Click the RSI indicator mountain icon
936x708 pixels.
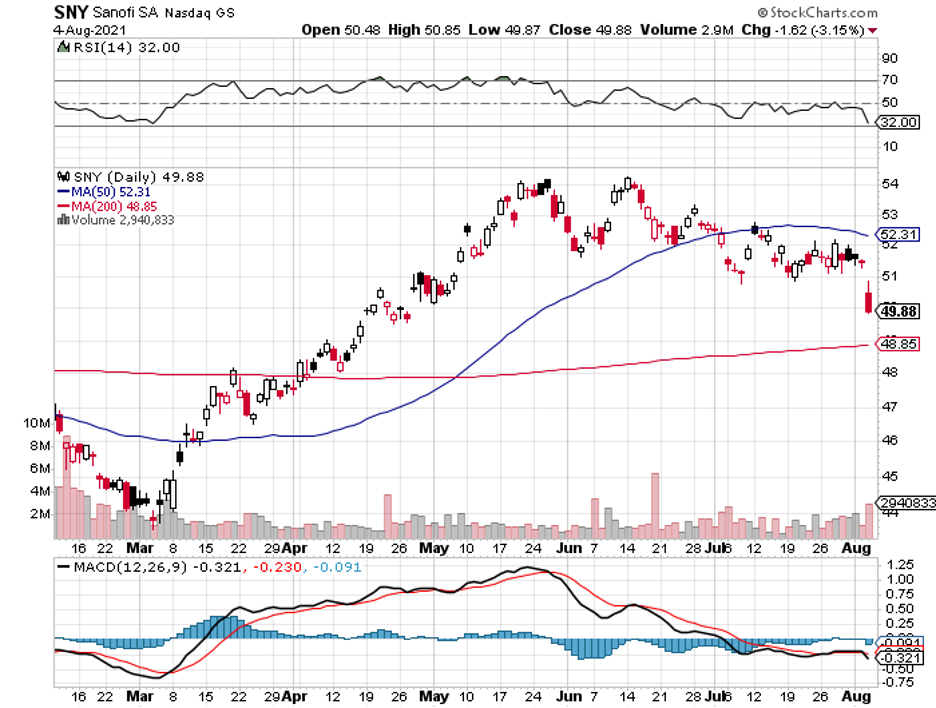click(63, 47)
